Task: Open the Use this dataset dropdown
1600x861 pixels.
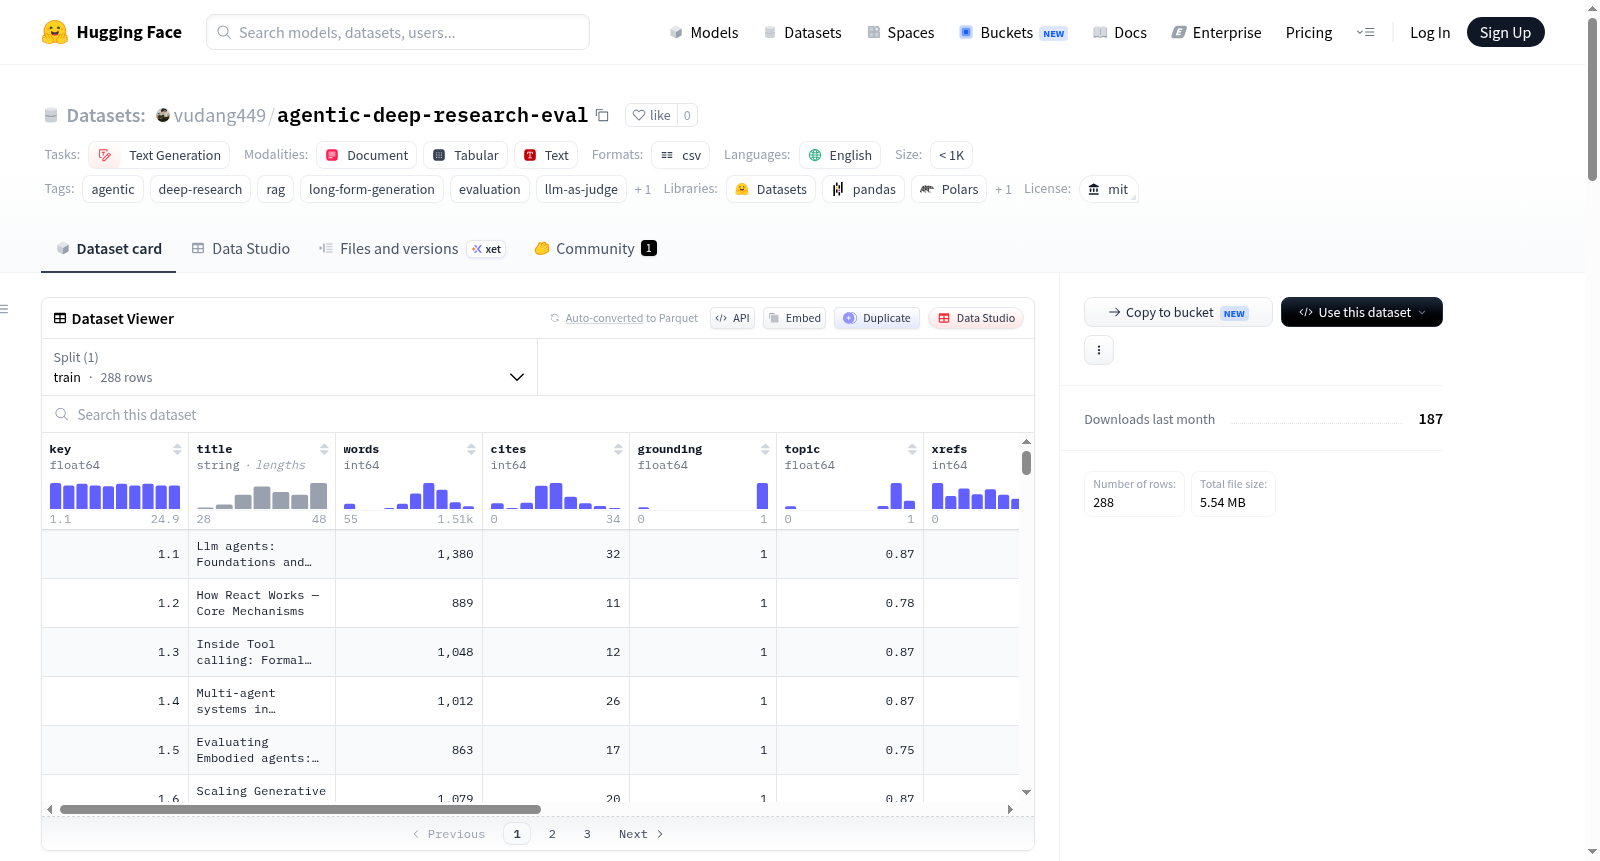Action: click(1362, 312)
